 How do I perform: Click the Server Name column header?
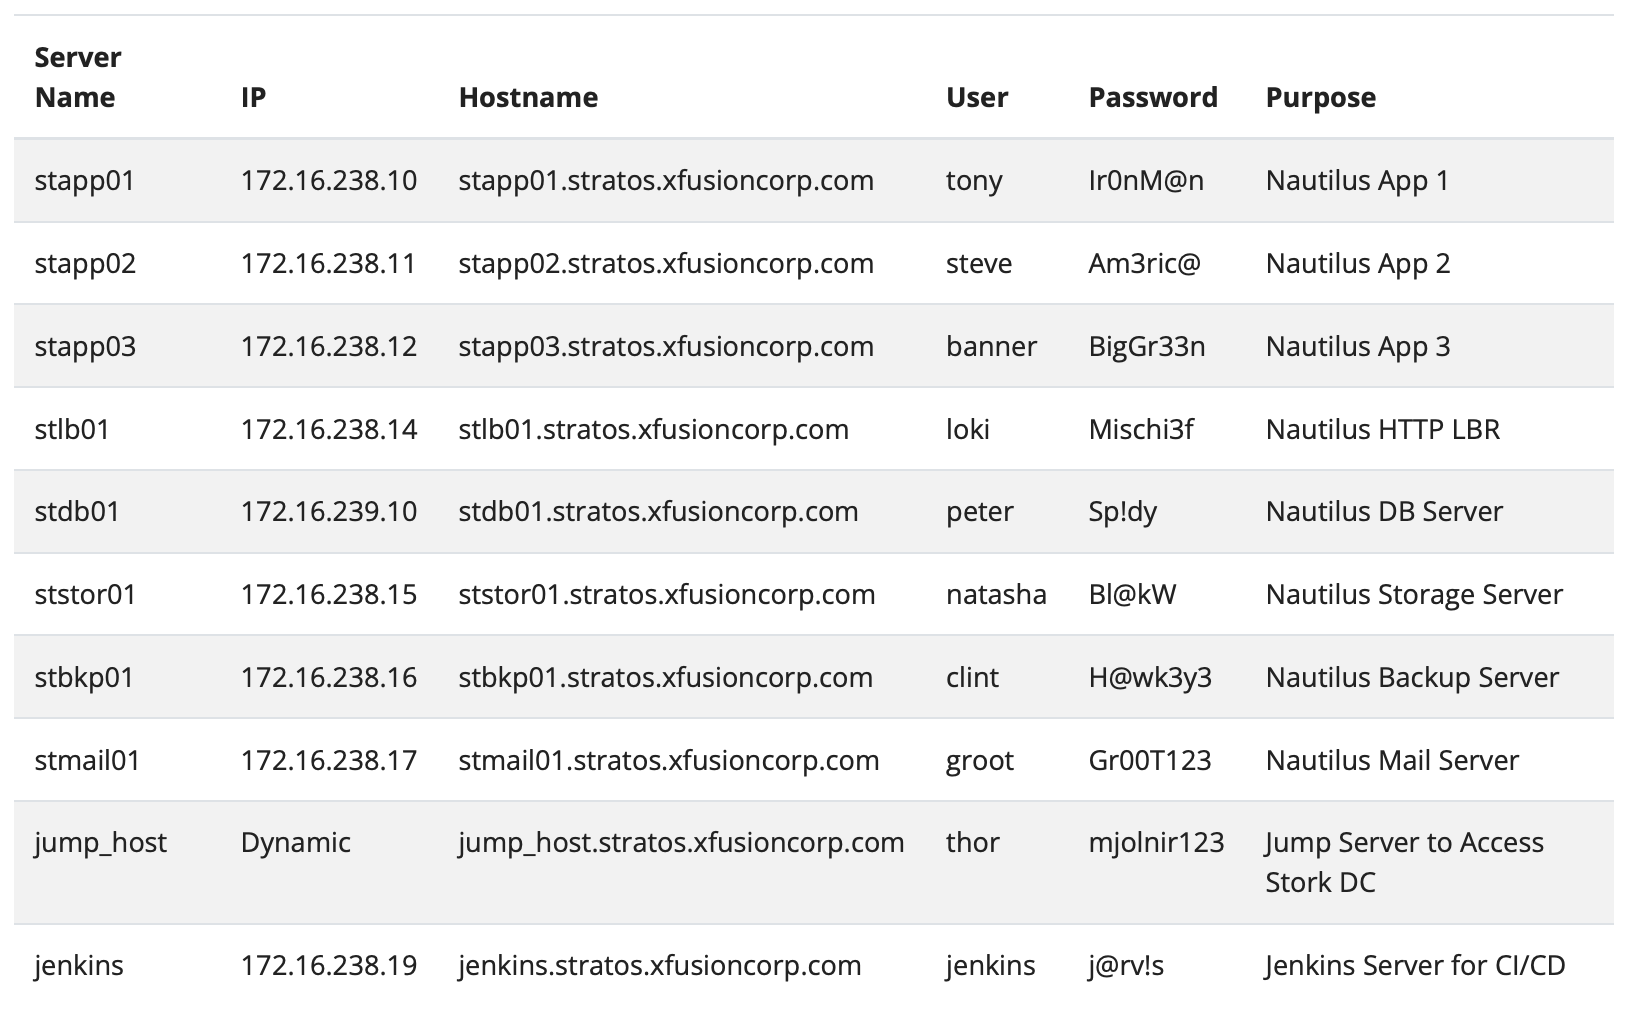(x=77, y=77)
